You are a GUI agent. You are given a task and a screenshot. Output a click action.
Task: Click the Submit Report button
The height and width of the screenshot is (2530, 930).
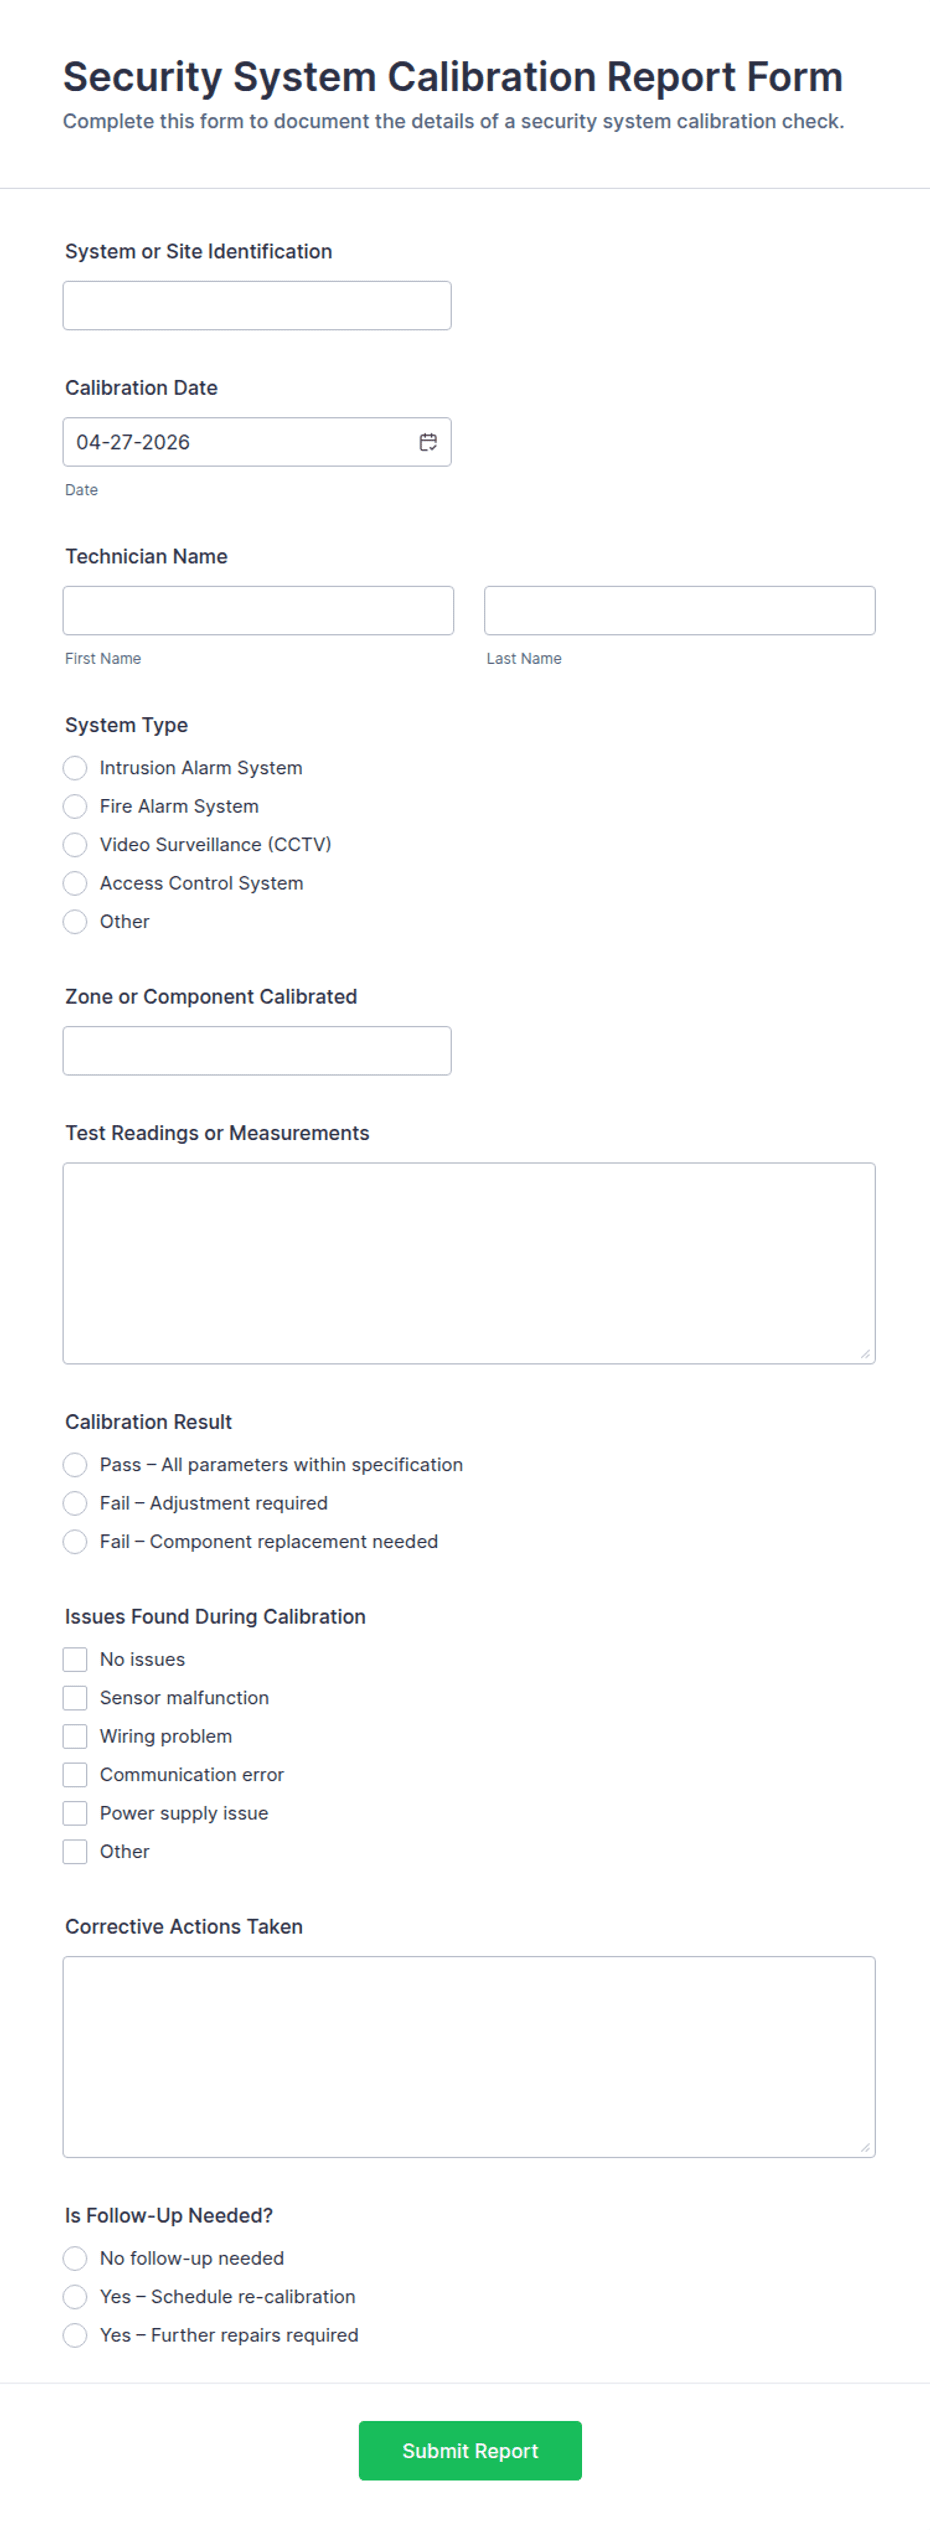point(469,2450)
